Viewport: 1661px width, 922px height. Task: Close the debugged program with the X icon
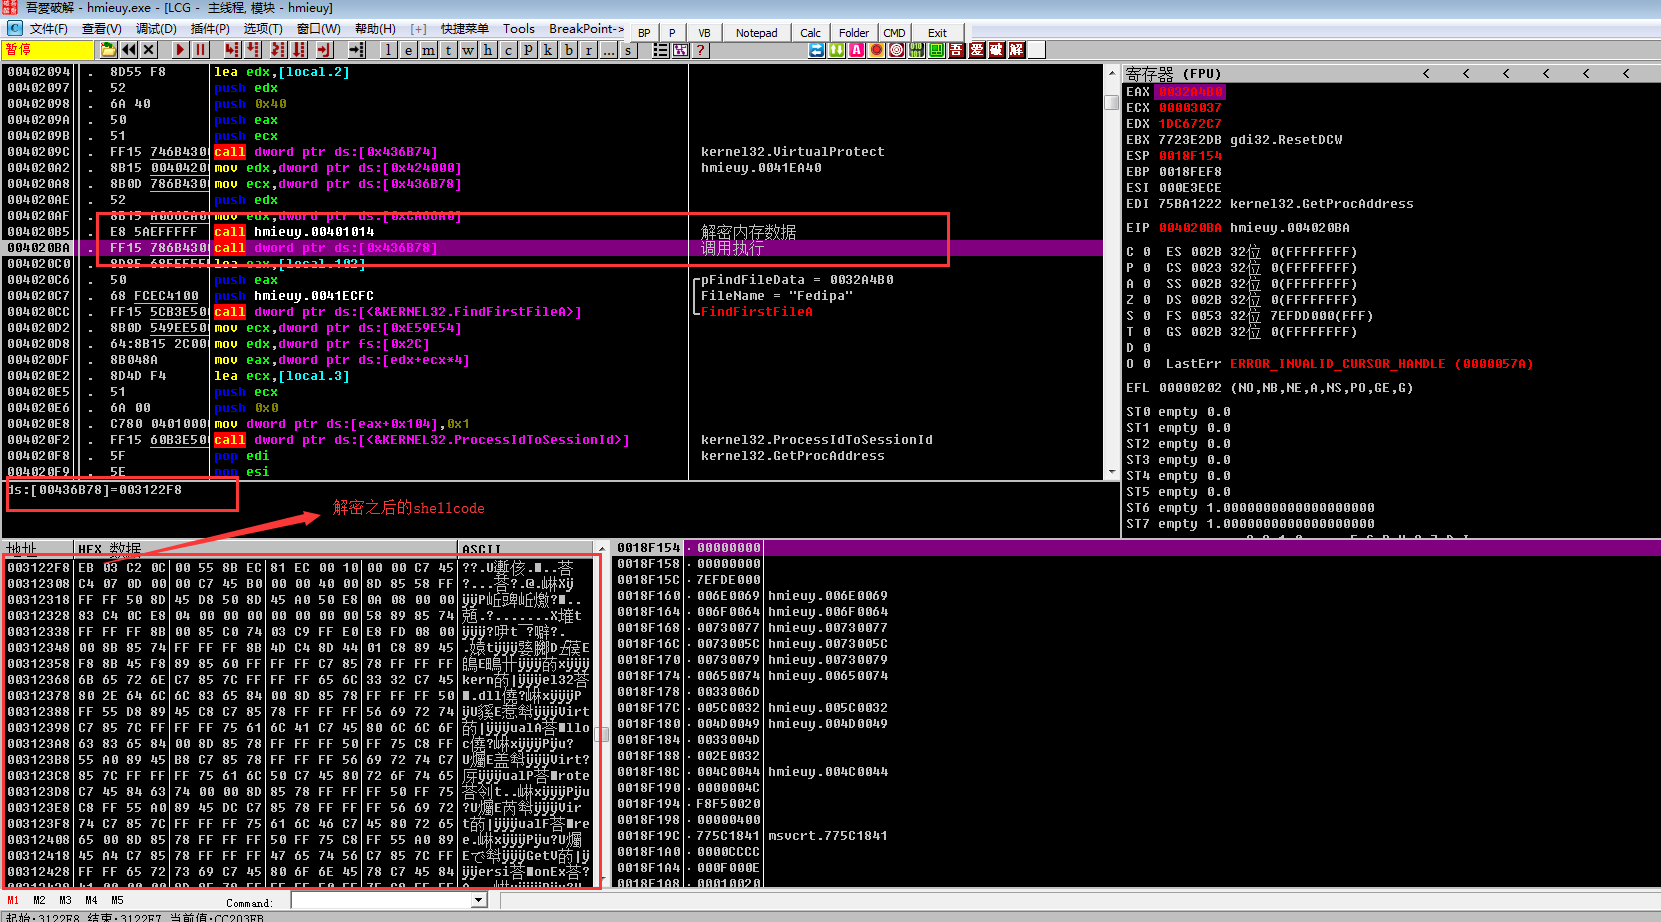point(149,50)
